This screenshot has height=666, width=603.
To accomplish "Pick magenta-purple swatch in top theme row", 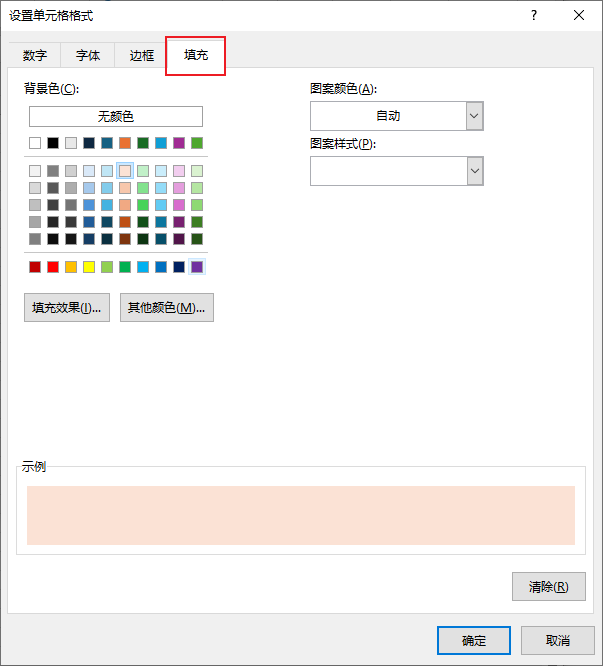I will (x=179, y=143).
